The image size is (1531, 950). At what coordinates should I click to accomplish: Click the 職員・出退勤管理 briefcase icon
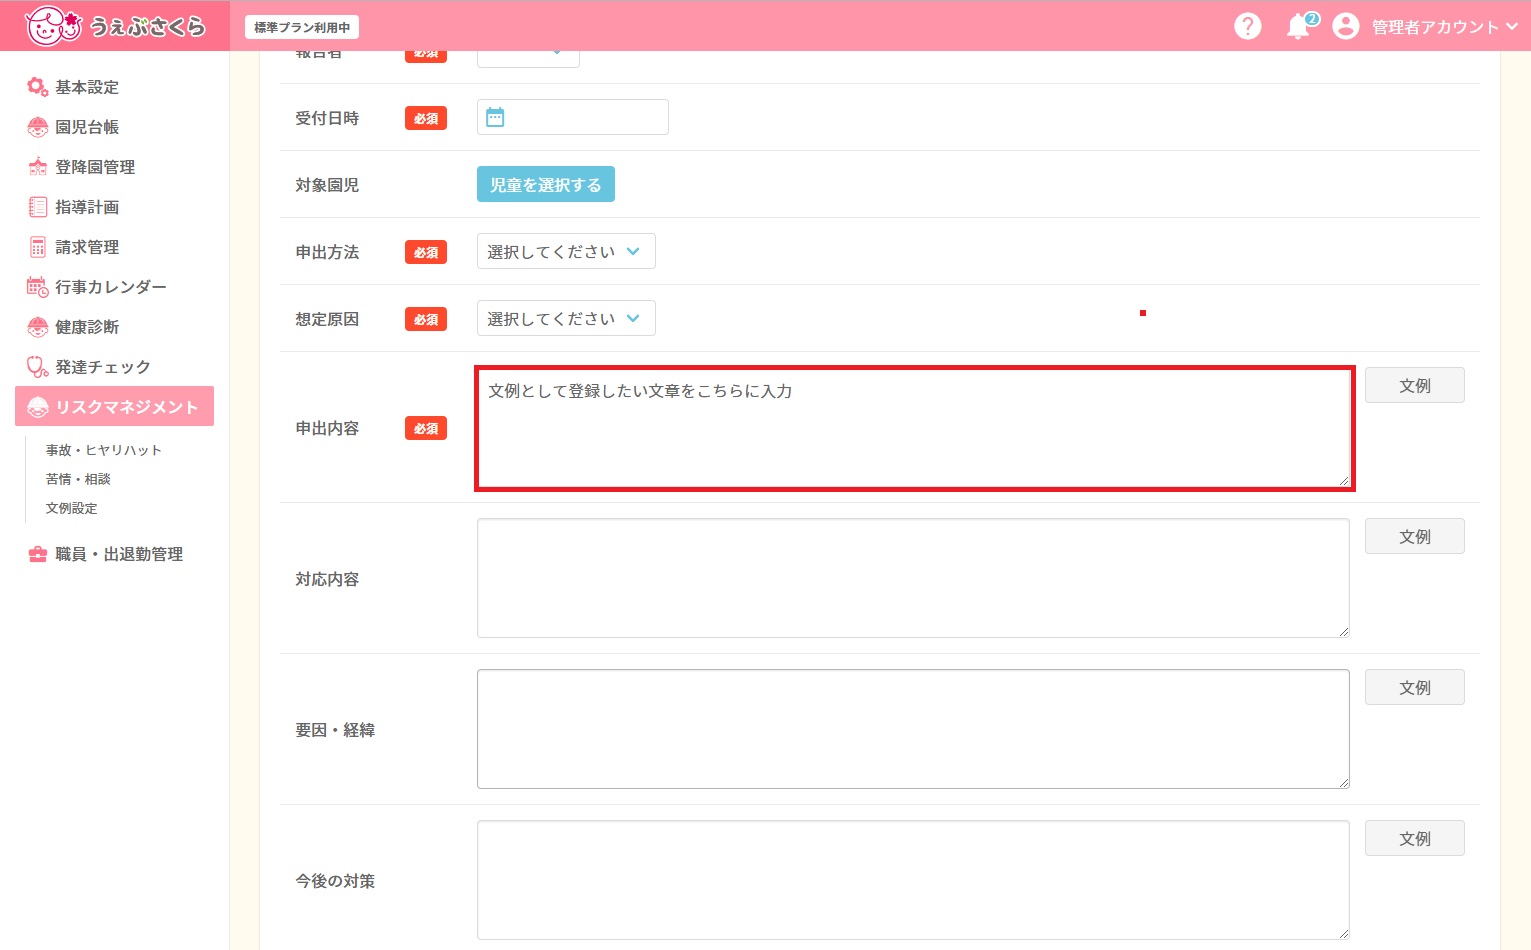[x=37, y=554]
